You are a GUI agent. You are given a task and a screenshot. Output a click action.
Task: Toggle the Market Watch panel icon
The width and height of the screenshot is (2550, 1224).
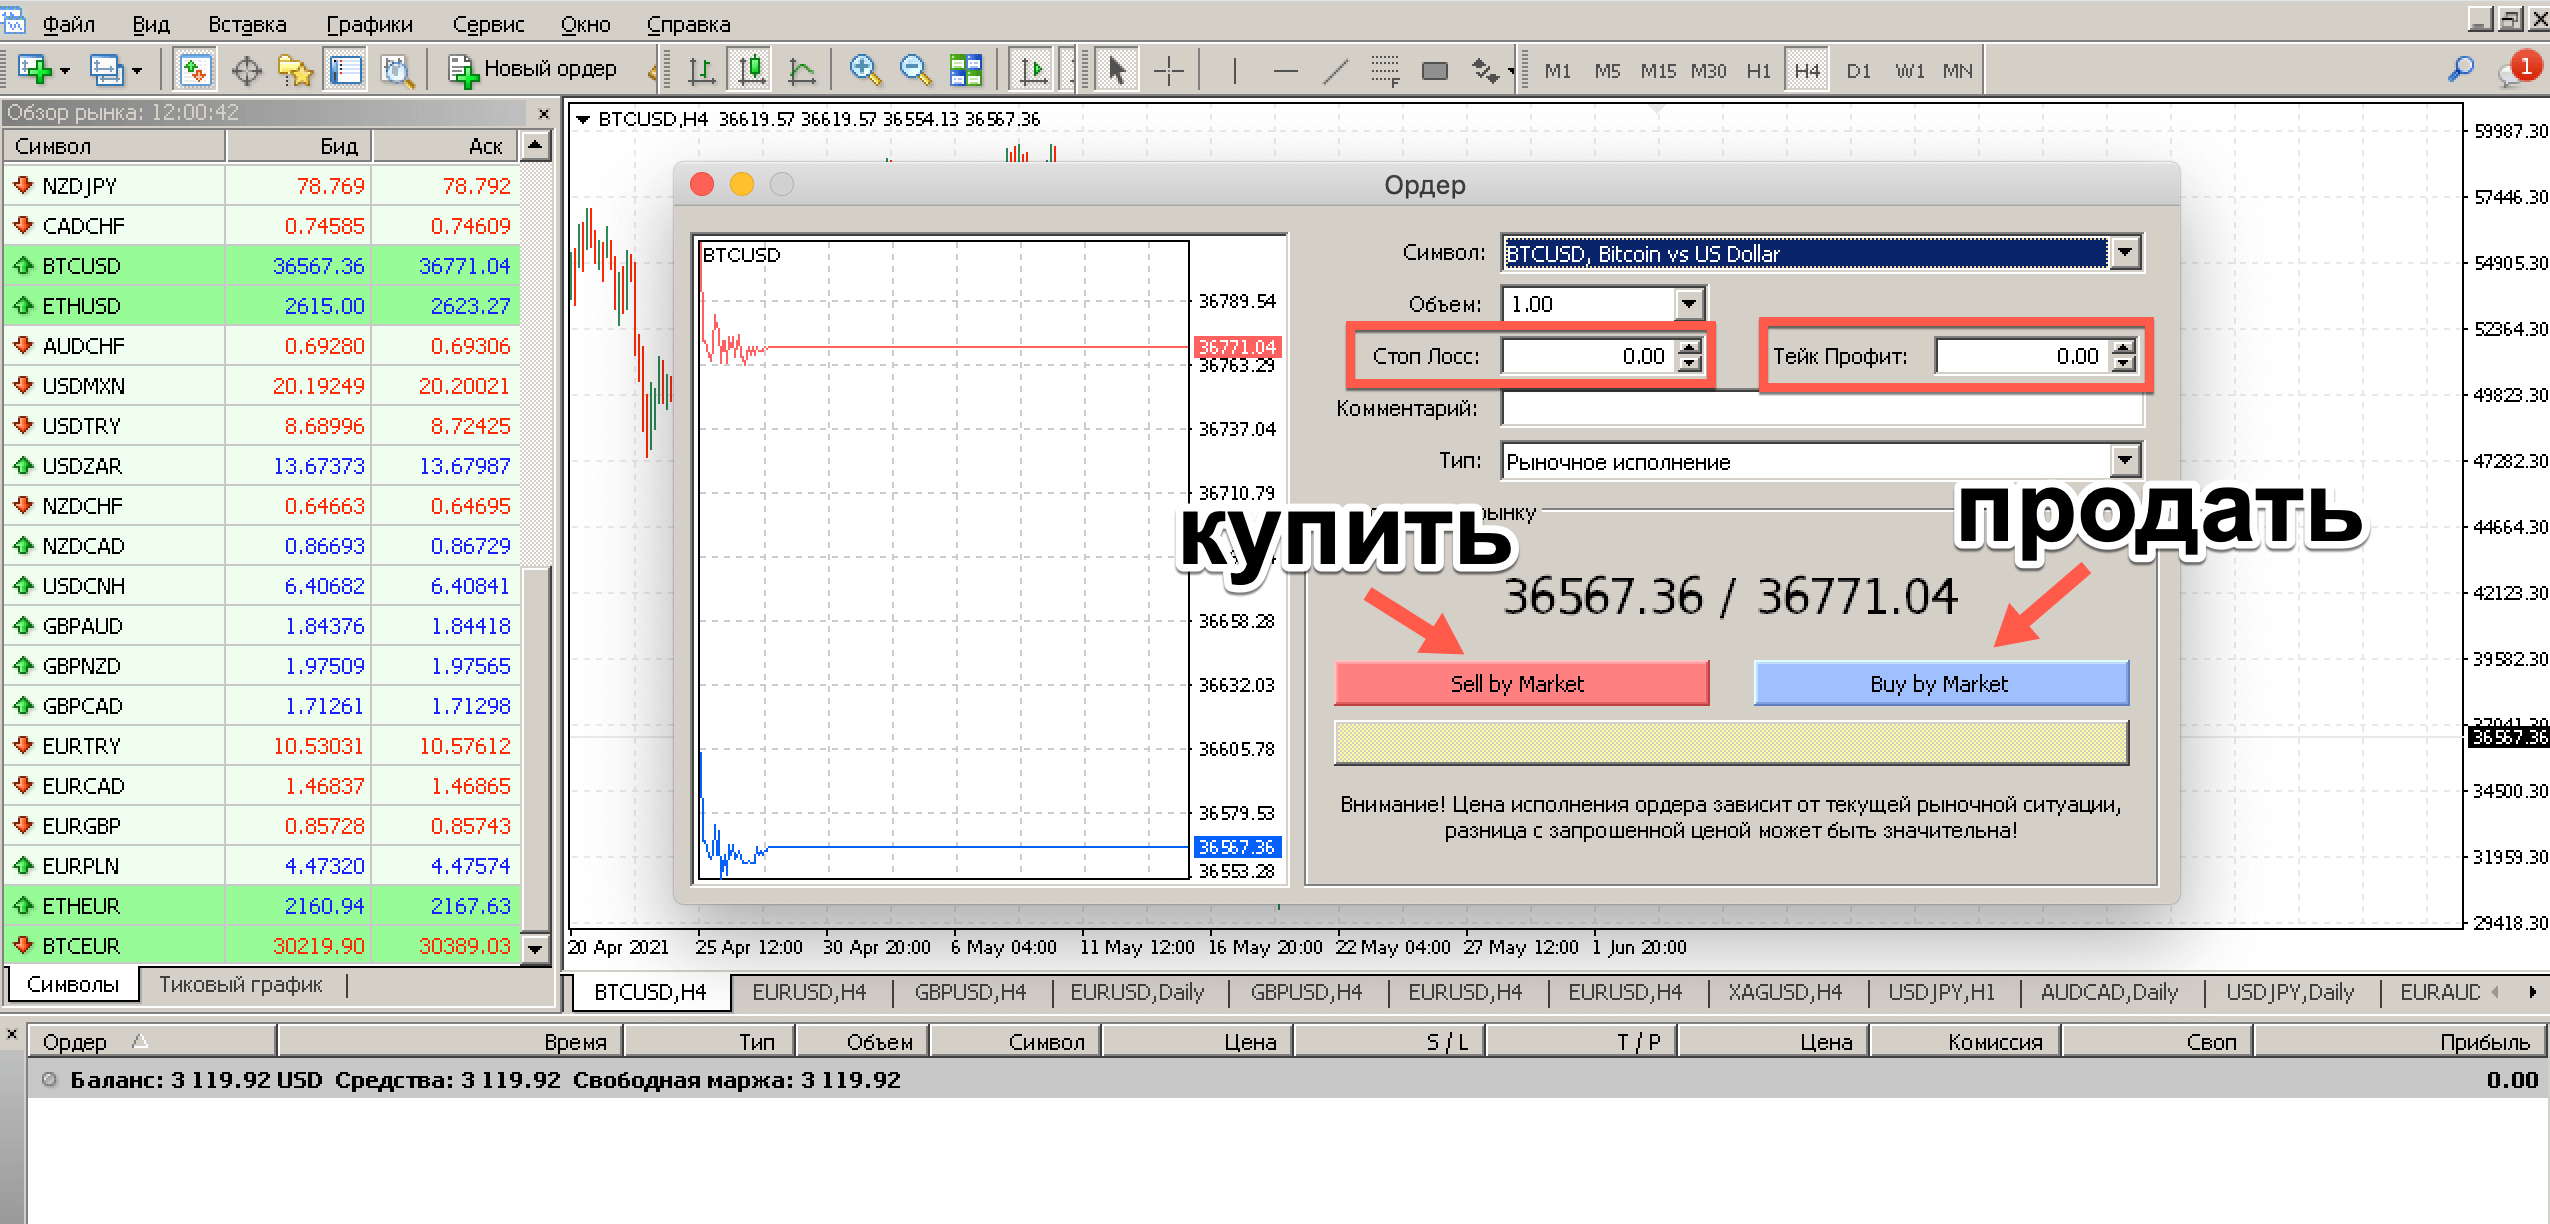pos(194,70)
